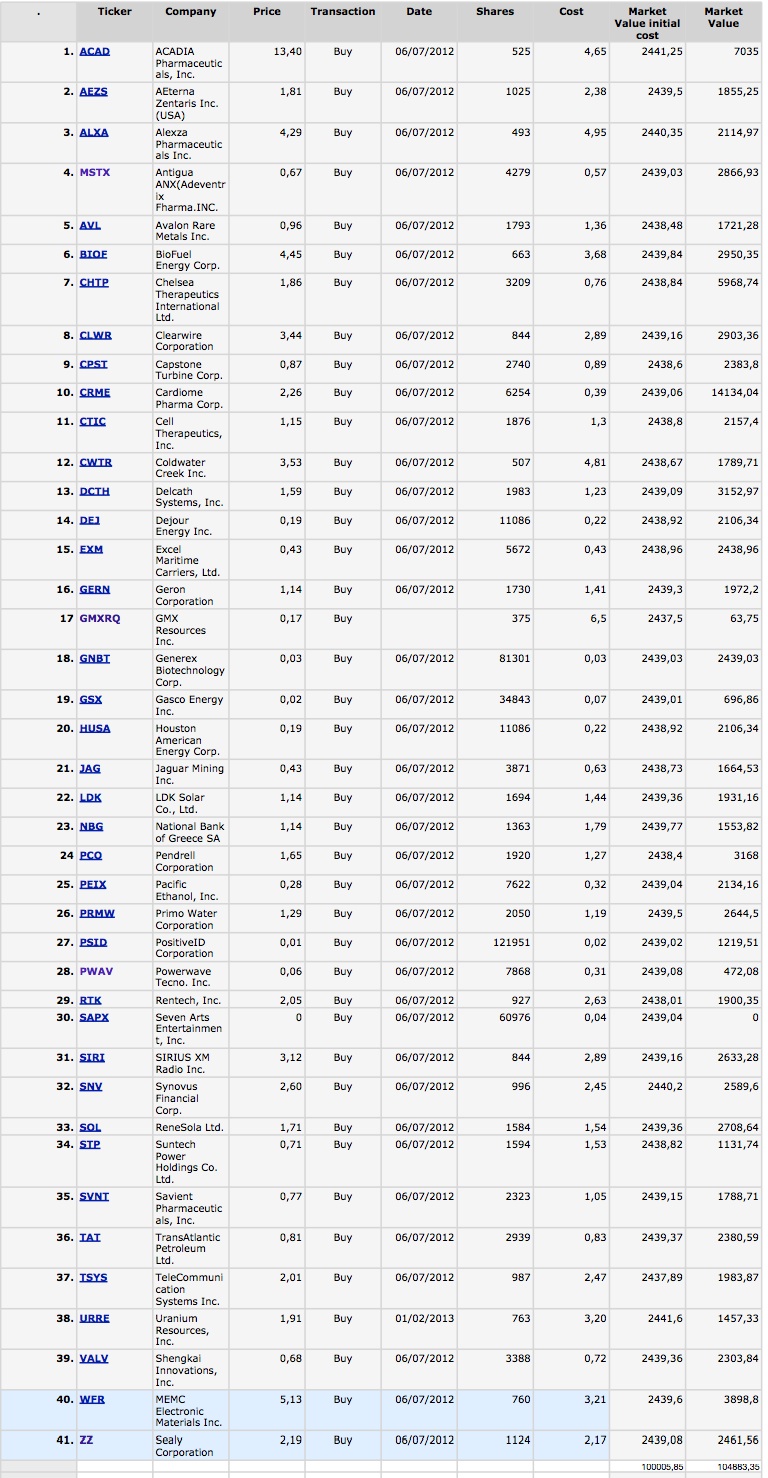This screenshot has height=1478, width=768.
Task: Open the NBG ticker link
Action: [91, 826]
